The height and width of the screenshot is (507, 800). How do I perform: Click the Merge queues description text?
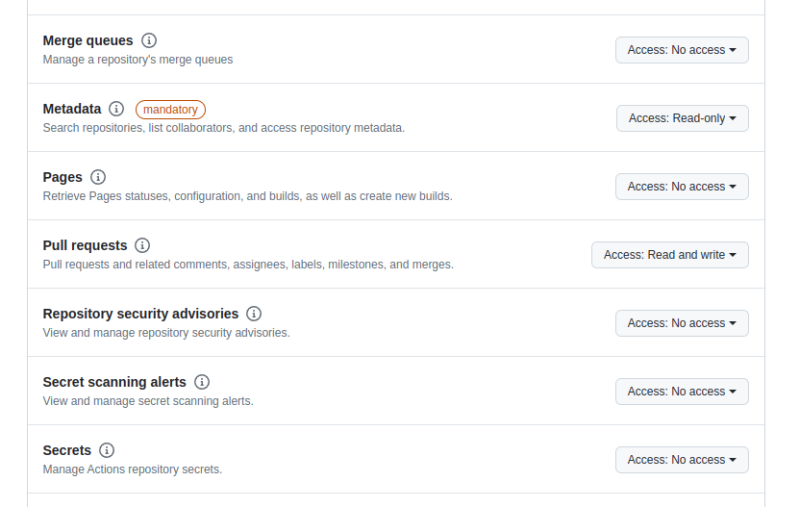pyautogui.click(x=137, y=60)
